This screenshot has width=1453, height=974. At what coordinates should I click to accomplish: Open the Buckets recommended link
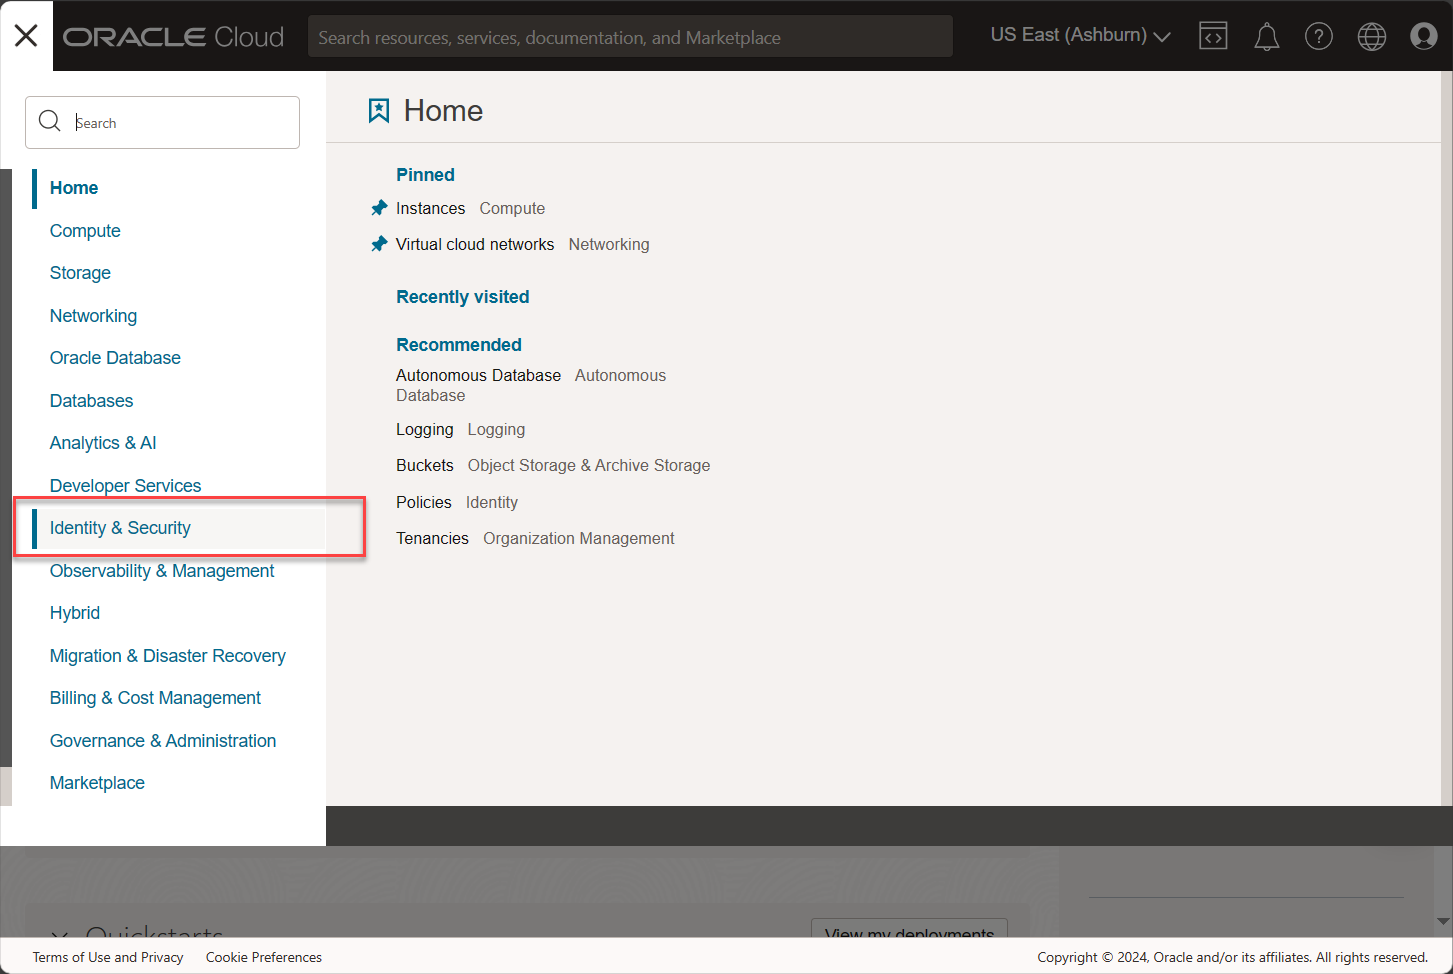[x=424, y=465]
